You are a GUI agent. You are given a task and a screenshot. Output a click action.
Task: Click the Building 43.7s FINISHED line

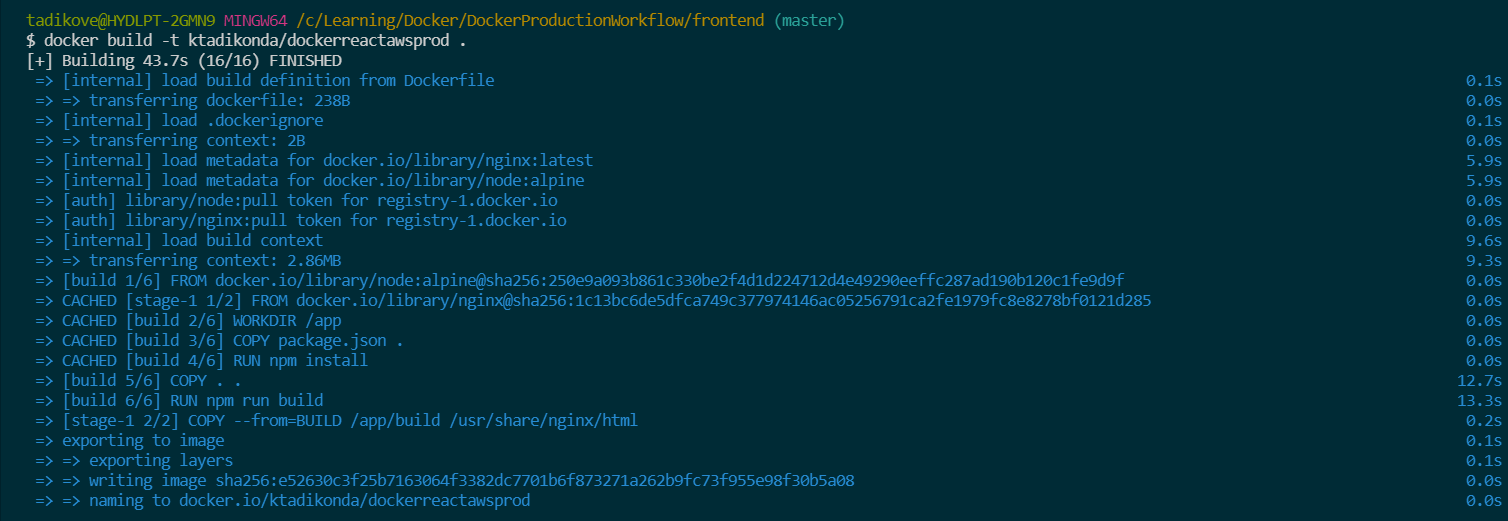(x=184, y=61)
